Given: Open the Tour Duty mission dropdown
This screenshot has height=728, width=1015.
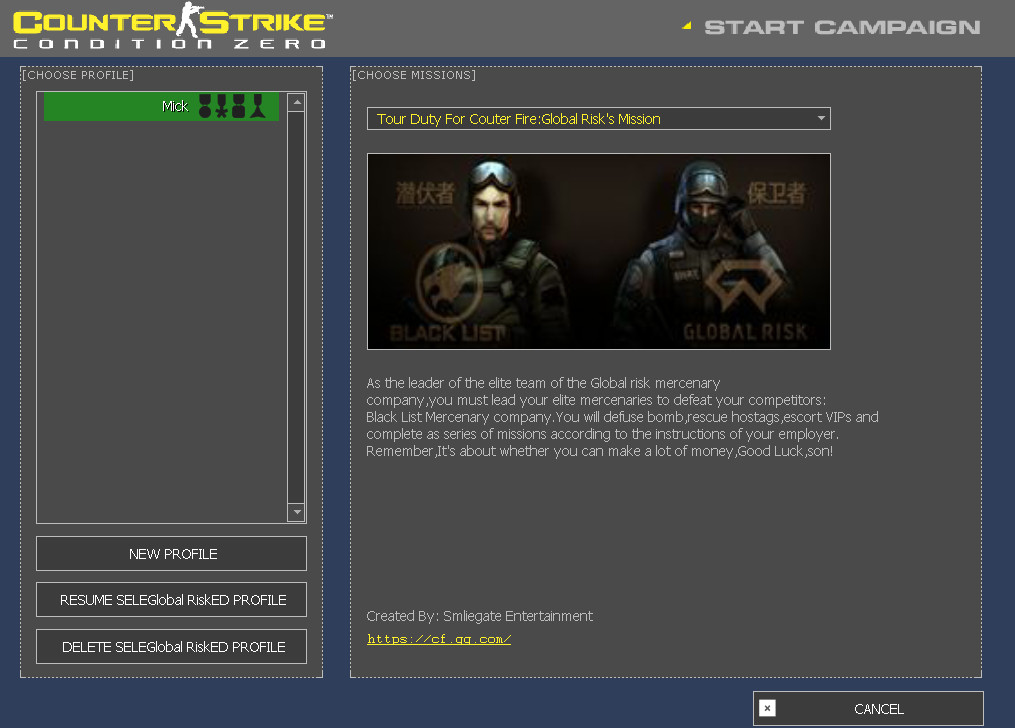Looking at the screenshot, I should point(599,119).
